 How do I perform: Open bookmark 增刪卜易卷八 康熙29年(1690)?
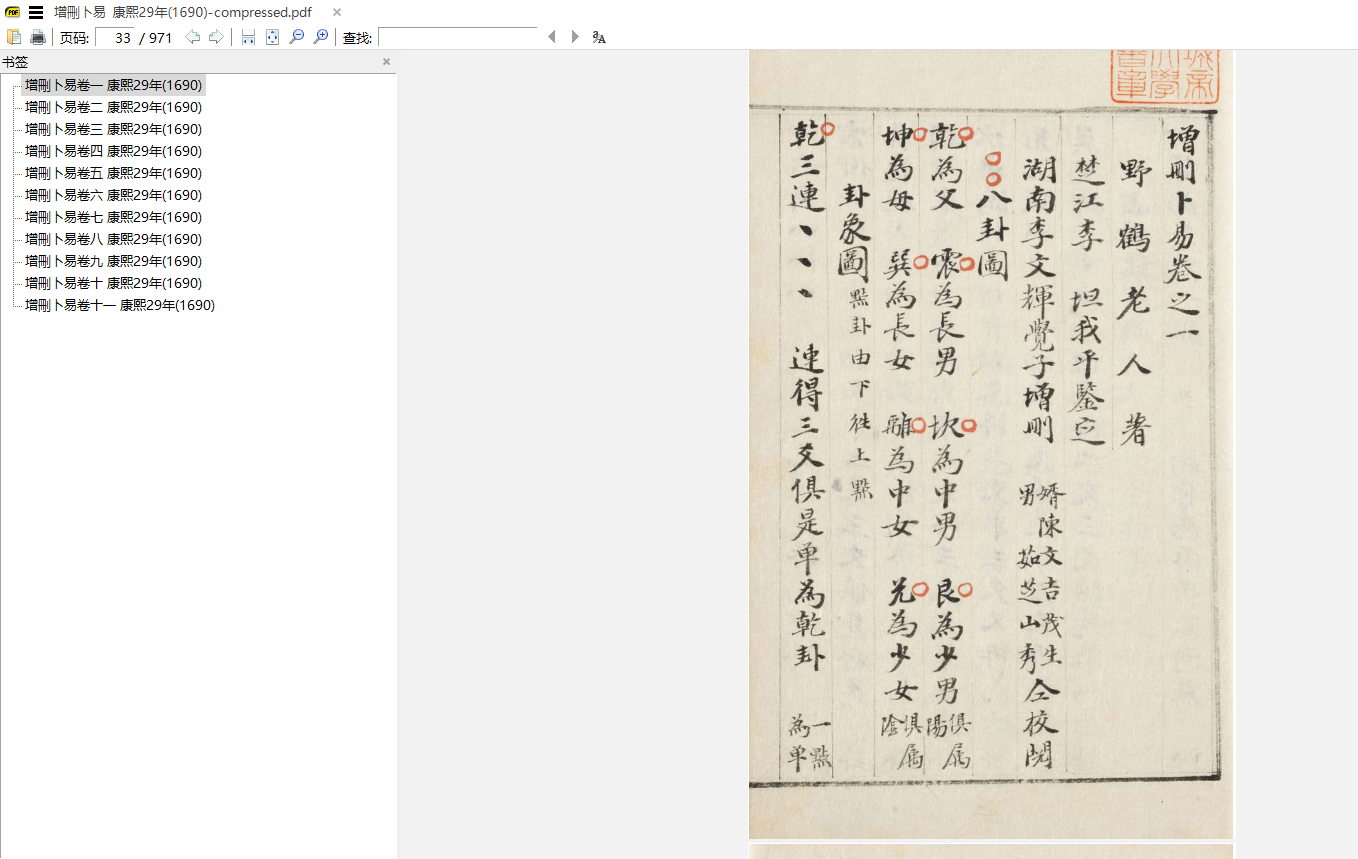tap(113, 239)
